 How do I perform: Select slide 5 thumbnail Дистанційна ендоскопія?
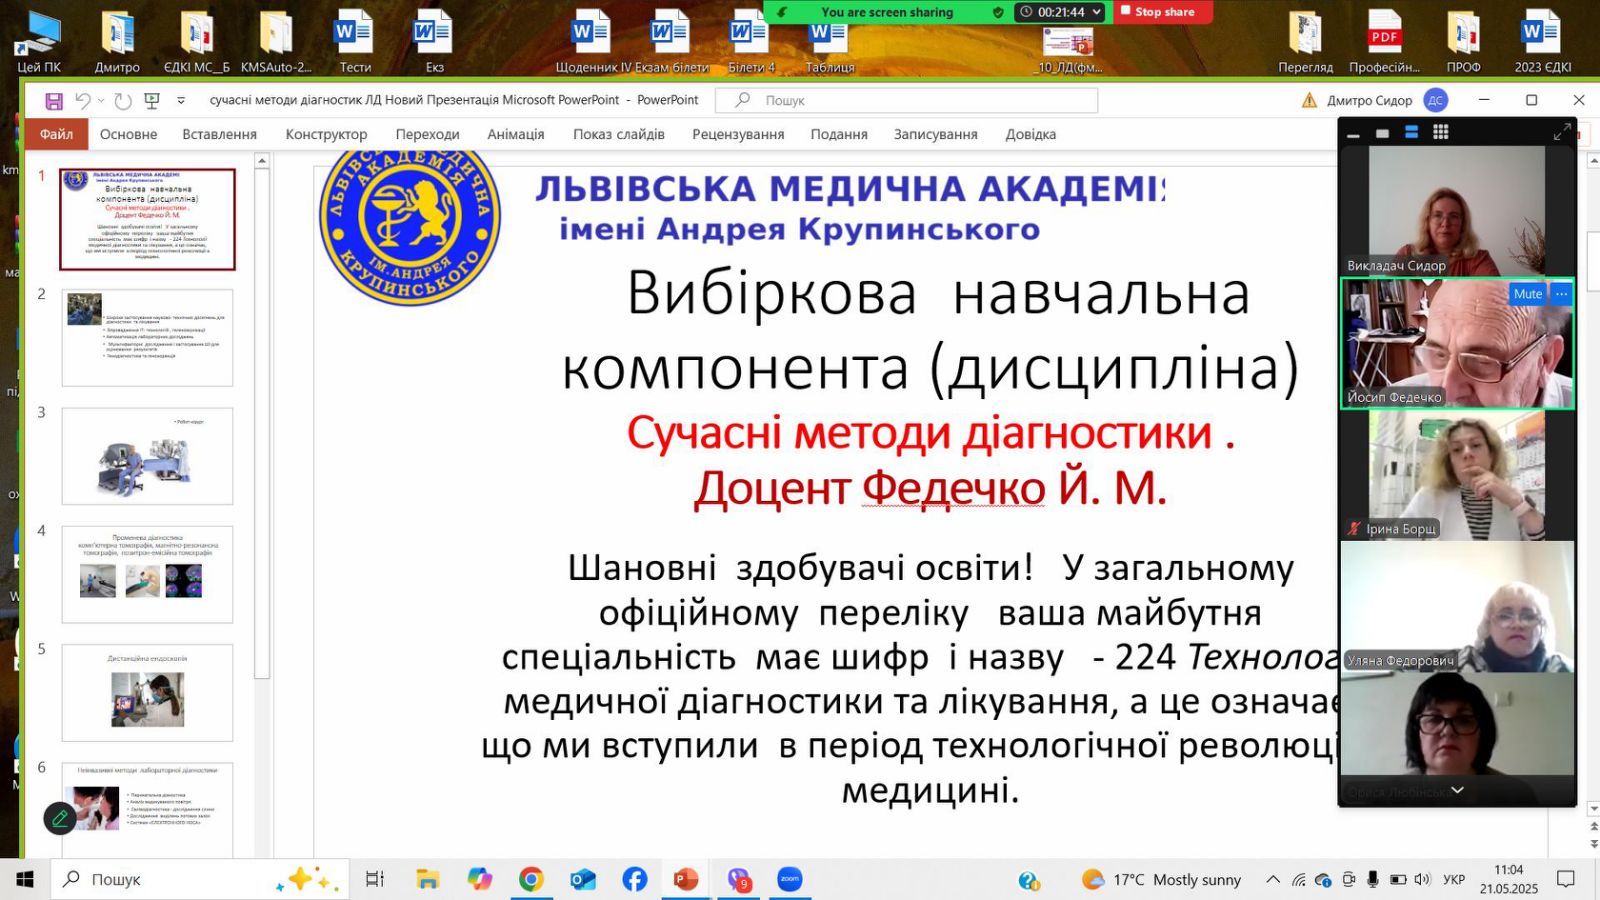coord(147,692)
